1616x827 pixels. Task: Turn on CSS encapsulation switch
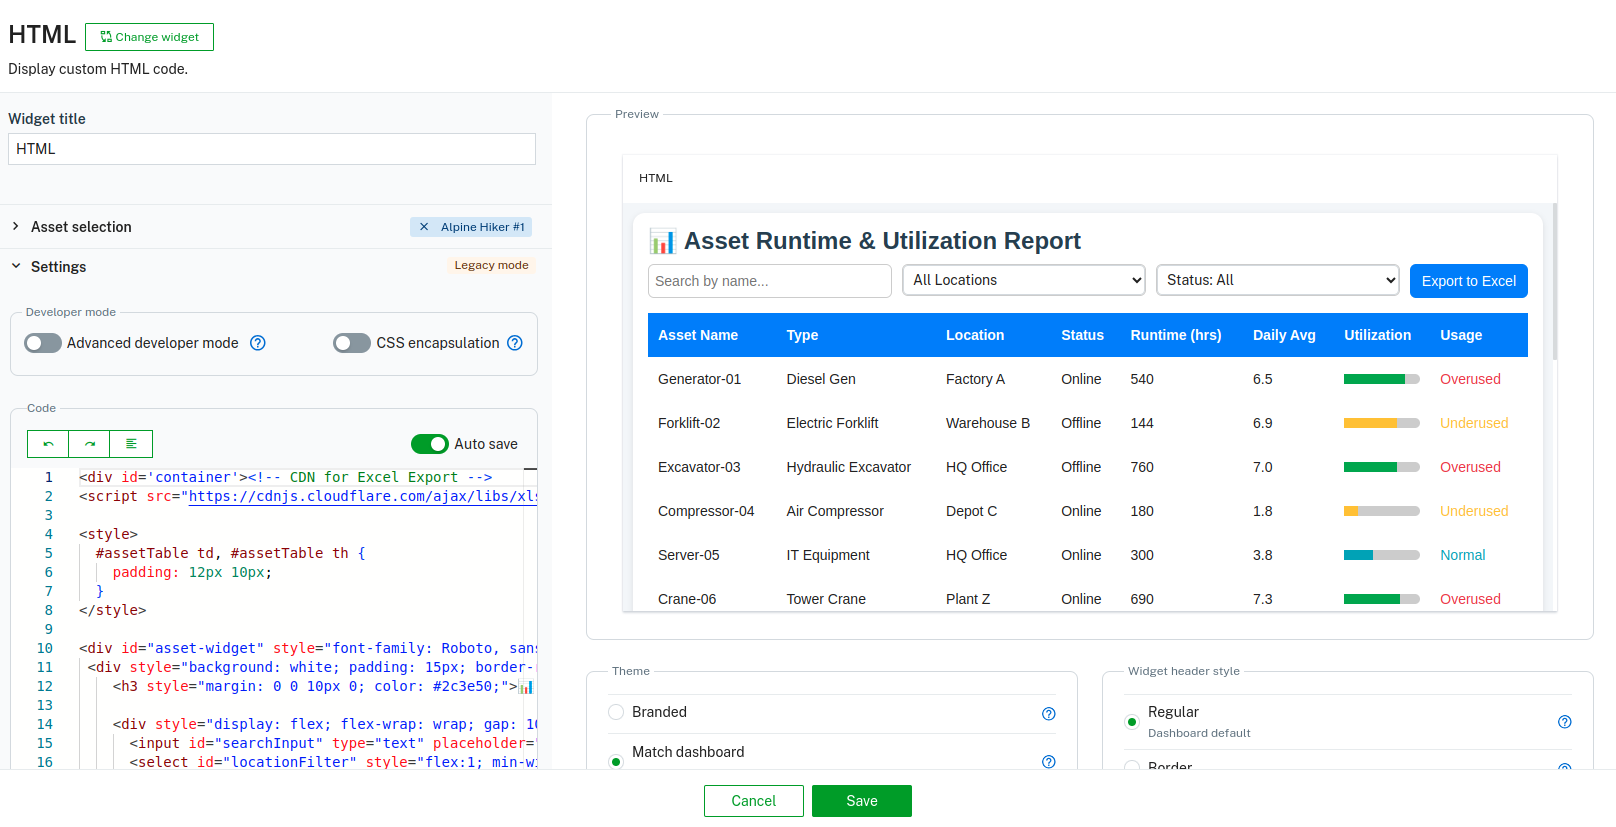click(352, 343)
